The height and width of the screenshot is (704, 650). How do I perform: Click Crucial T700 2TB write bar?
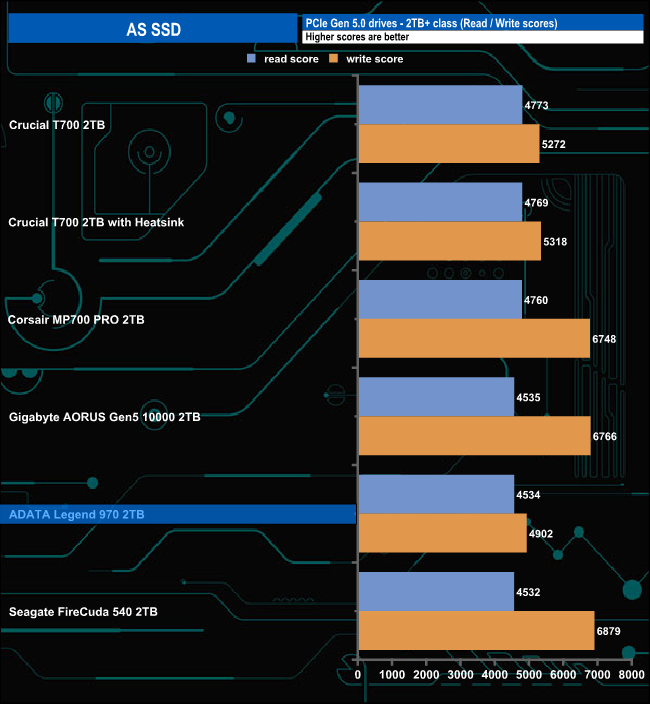click(449, 144)
